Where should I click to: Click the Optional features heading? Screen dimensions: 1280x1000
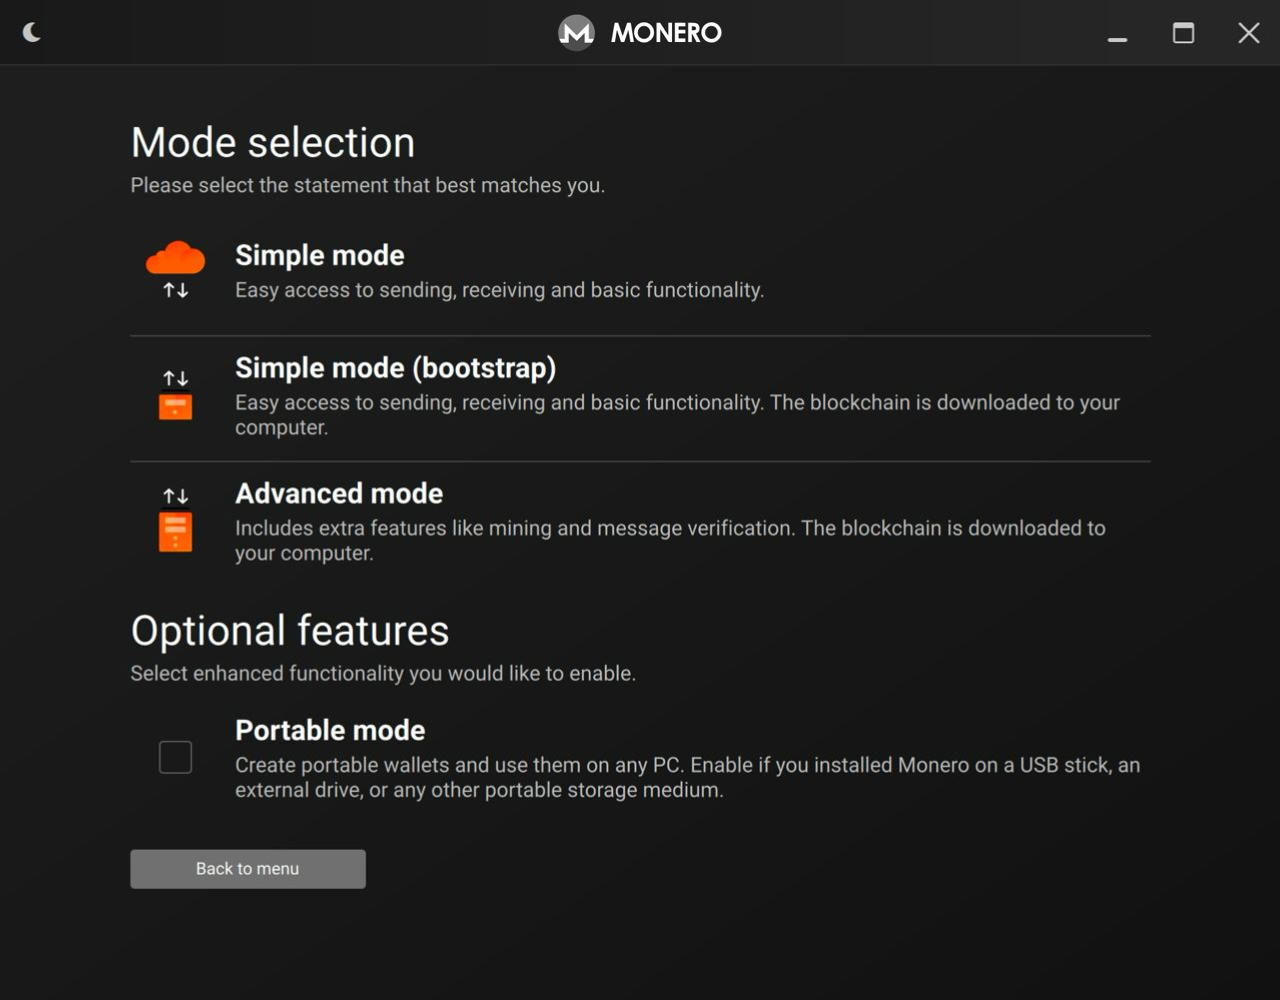tap(290, 631)
